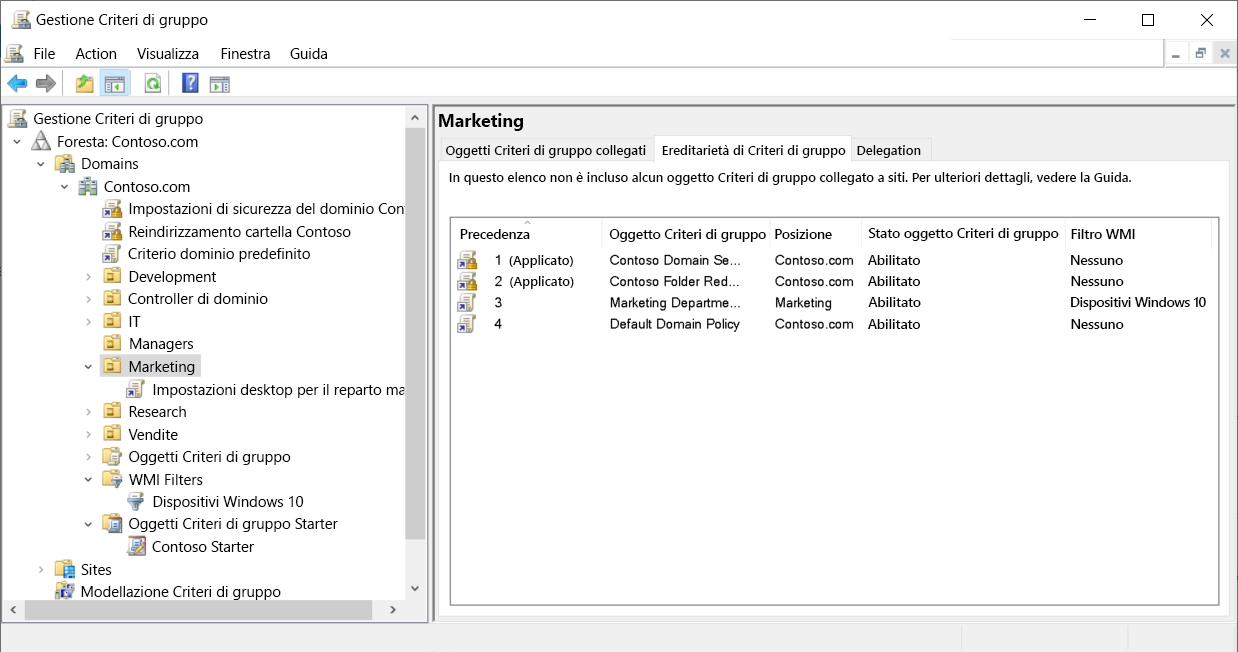Select the Gestione Criteri di gruppo root icon
Screen dimensions: 1238x652
tap(16, 118)
